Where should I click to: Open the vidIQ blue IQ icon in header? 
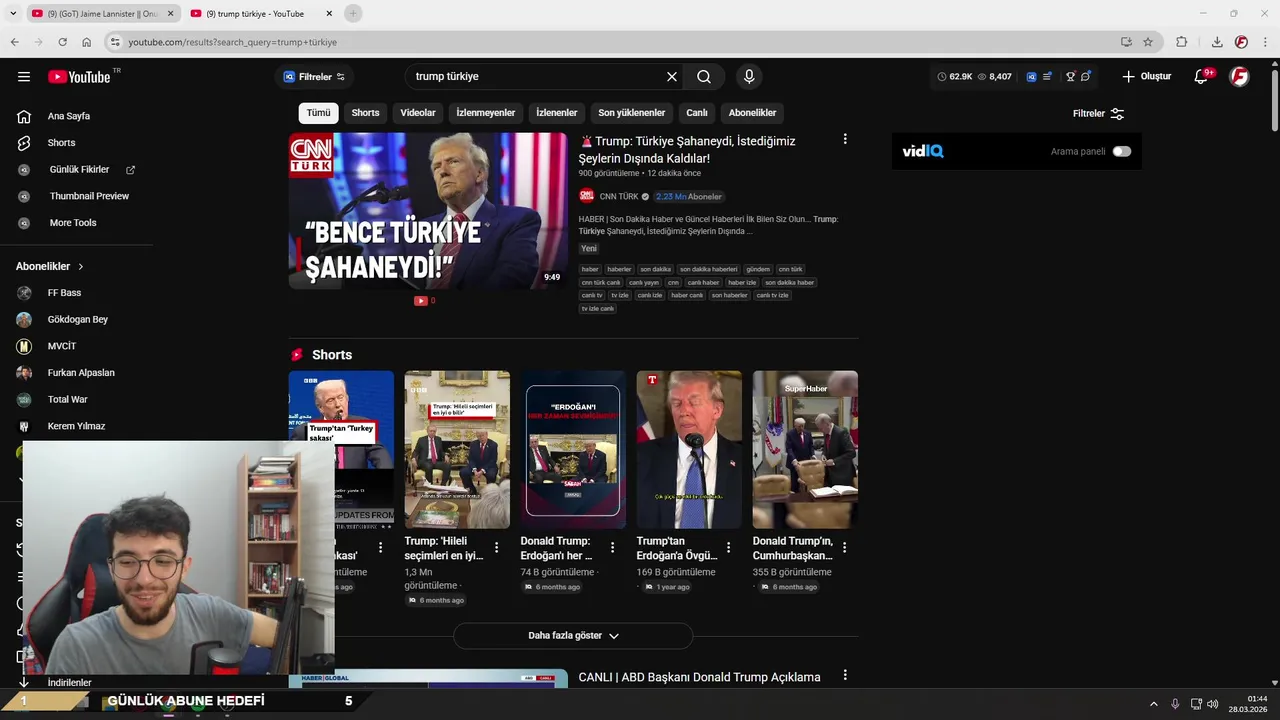1031,77
